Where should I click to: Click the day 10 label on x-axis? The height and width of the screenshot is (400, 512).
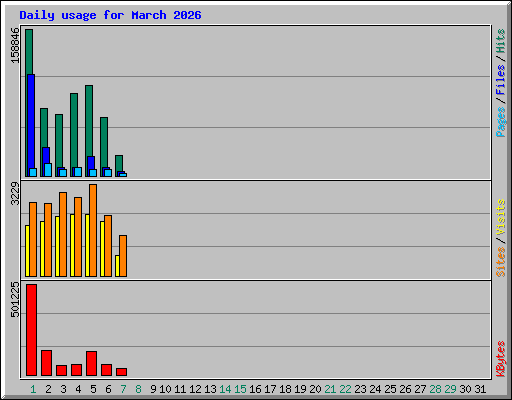tap(165, 389)
